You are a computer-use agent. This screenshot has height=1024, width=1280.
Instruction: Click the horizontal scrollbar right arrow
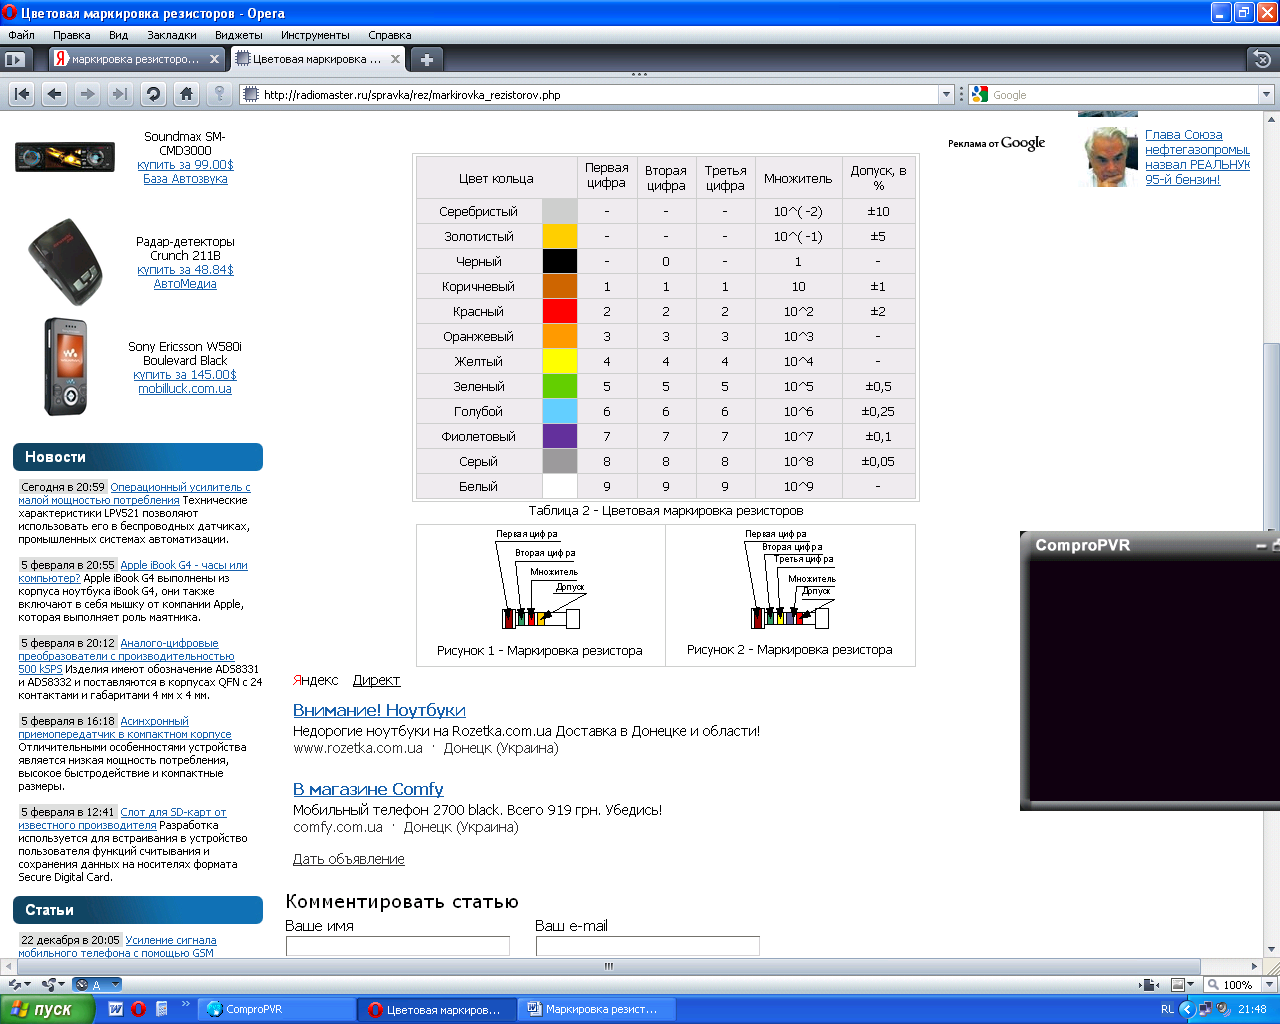click(x=1255, y=966)
